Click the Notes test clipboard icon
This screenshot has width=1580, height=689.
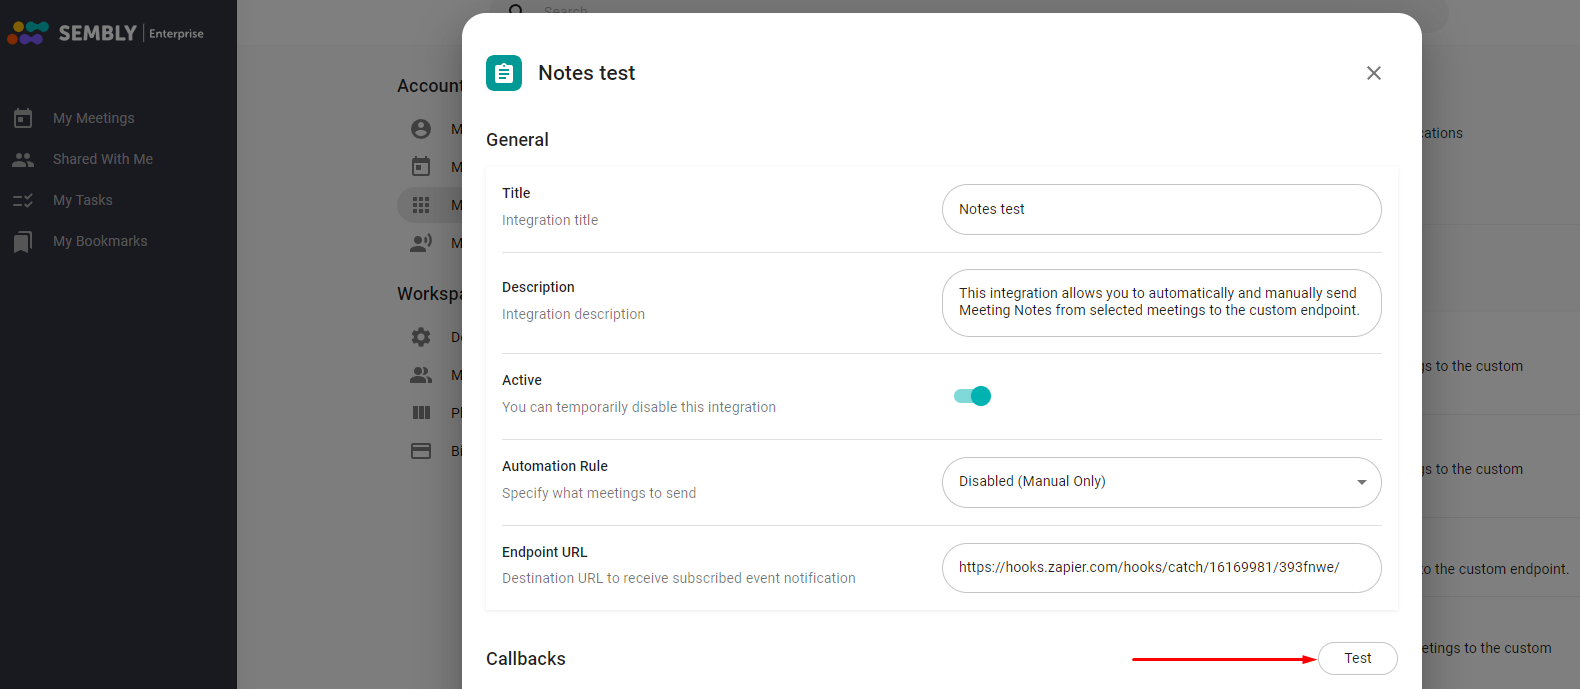pos(504,73)
